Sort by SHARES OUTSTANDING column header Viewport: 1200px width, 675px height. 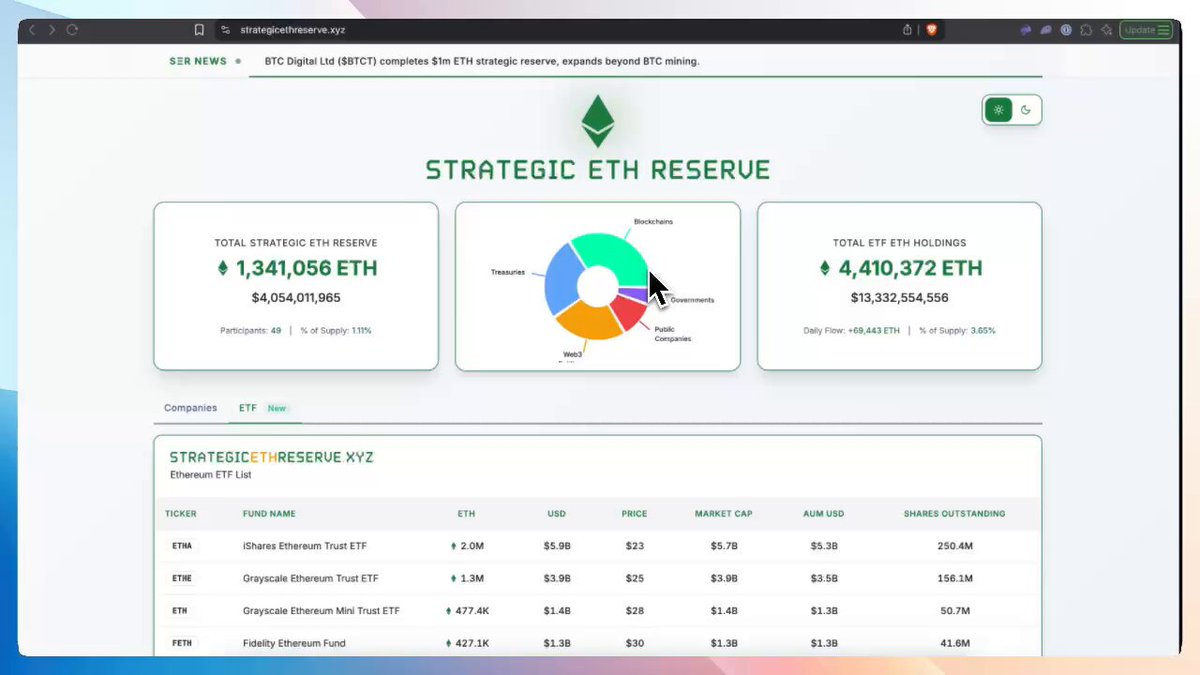(x=955, y=514)
